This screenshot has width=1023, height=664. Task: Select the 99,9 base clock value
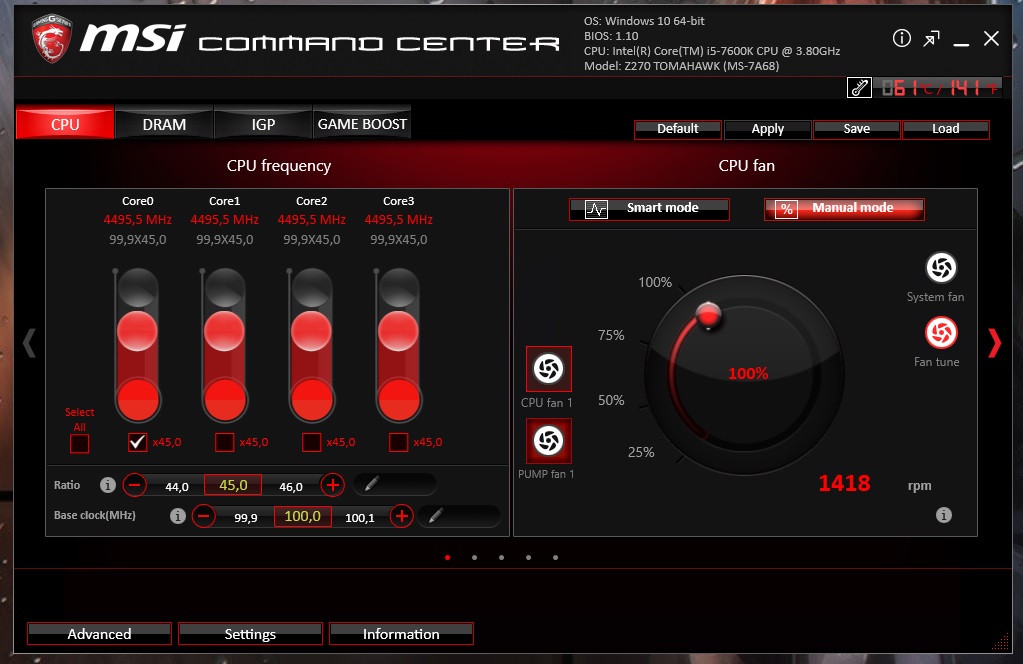click(x=246, y=518)
